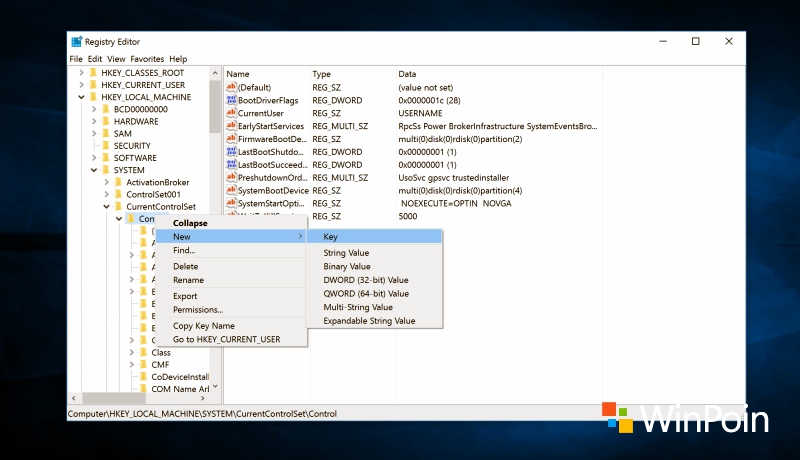
Task: Select the CoDeviceInstall tree key
Action: click(x=180, y=377)
